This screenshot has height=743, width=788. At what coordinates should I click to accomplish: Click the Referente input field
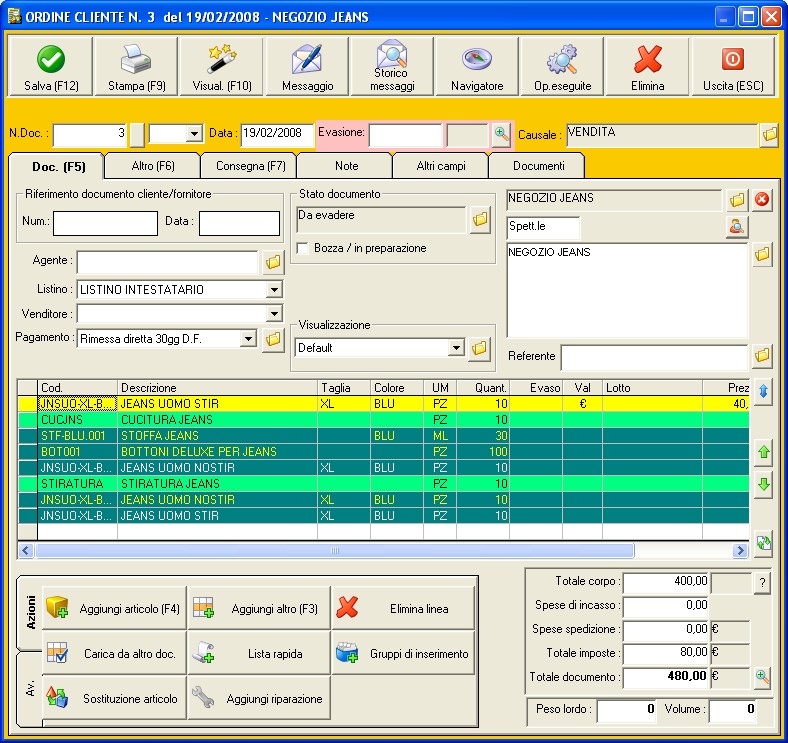click(x=653, y=357)
